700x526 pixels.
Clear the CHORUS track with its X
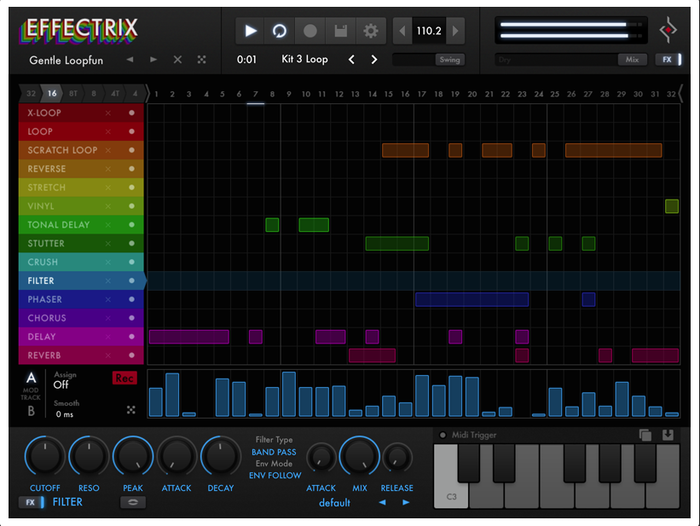(108, 318)
